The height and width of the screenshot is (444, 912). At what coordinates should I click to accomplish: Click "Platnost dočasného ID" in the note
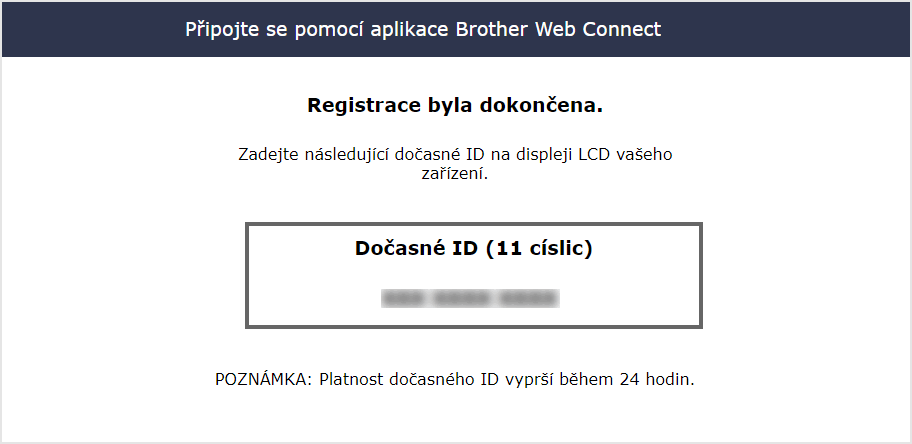408,380
